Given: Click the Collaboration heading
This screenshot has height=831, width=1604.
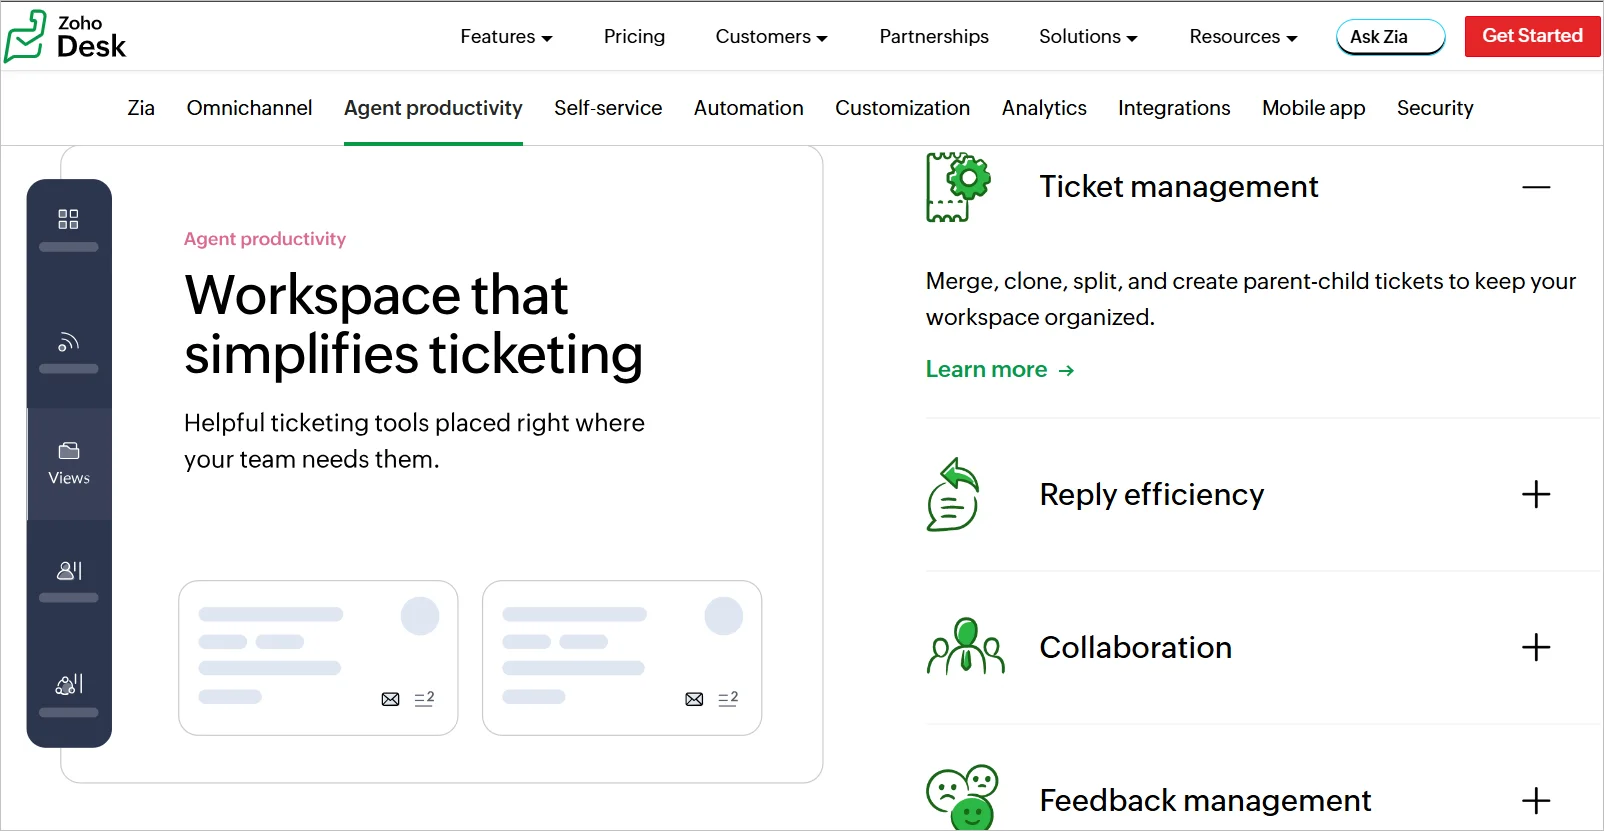Looking at the screenshot, I should 1135,647.
